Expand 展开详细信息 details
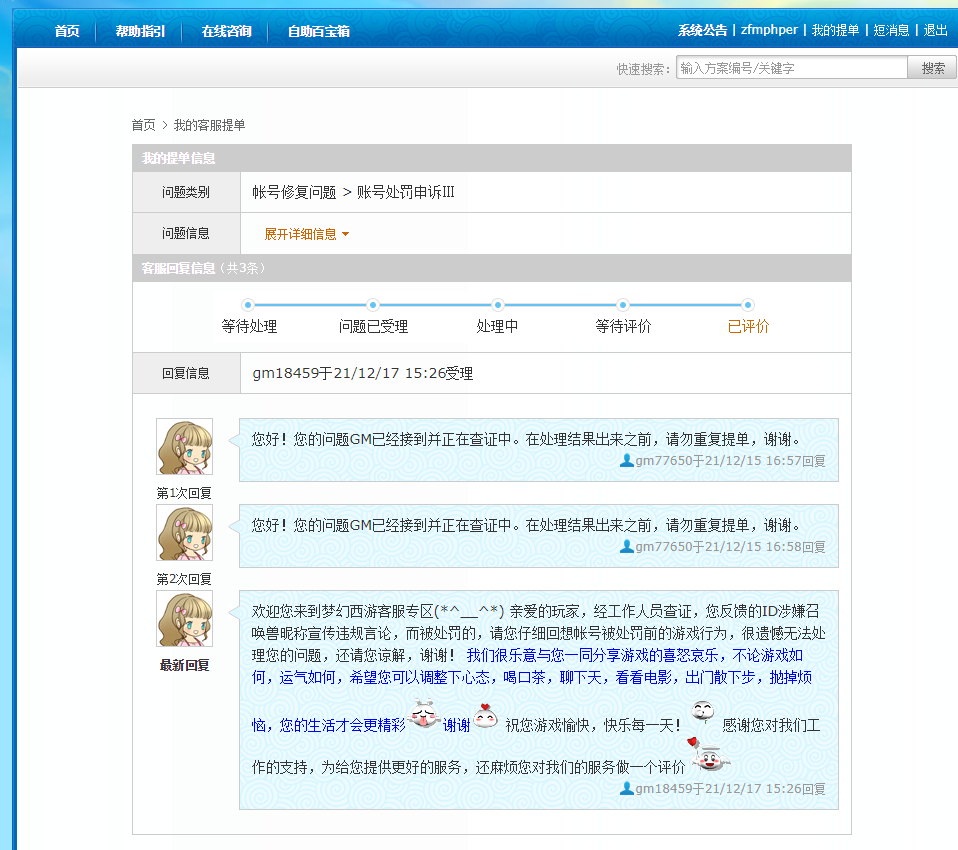This screenshot has width=958, height=850. 300,234
